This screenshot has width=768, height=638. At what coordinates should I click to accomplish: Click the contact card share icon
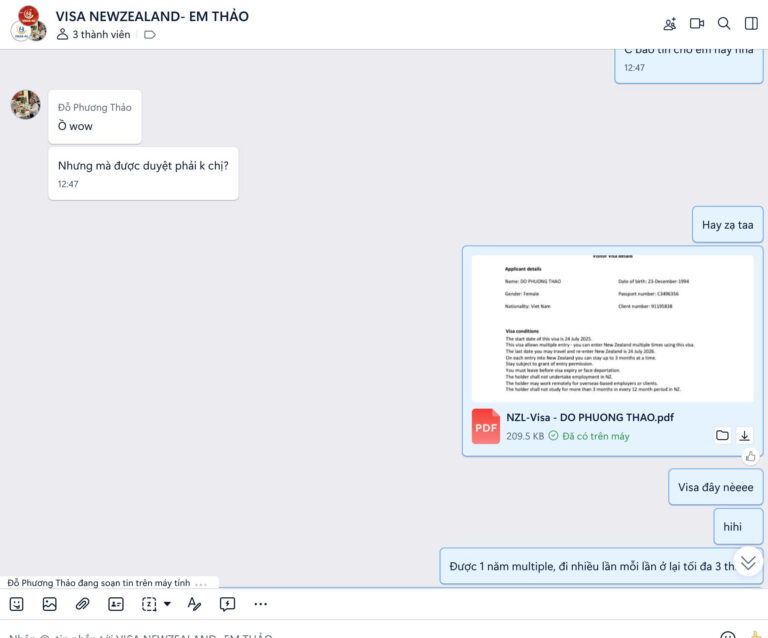pyautogui.click(x=116, y=604)
